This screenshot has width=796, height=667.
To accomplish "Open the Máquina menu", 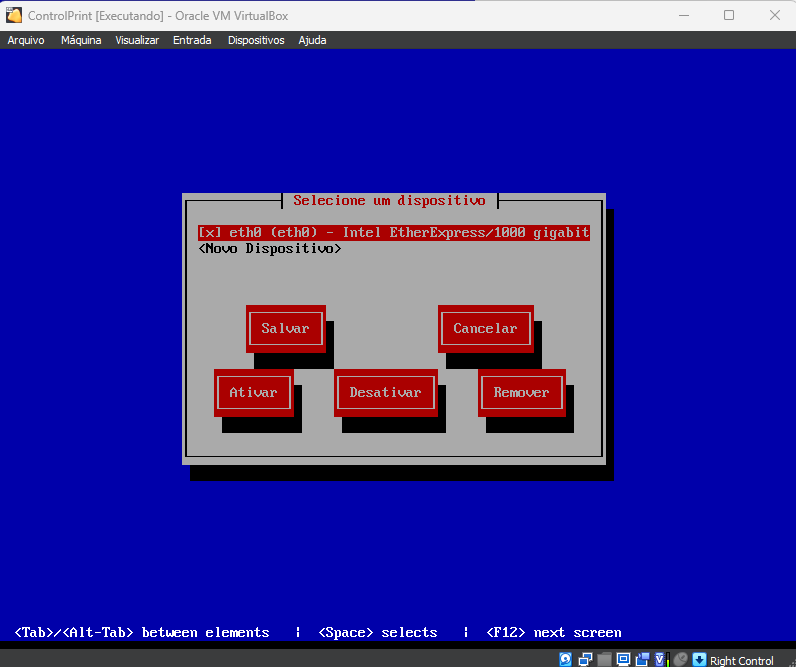I will (x=81, y=40).
